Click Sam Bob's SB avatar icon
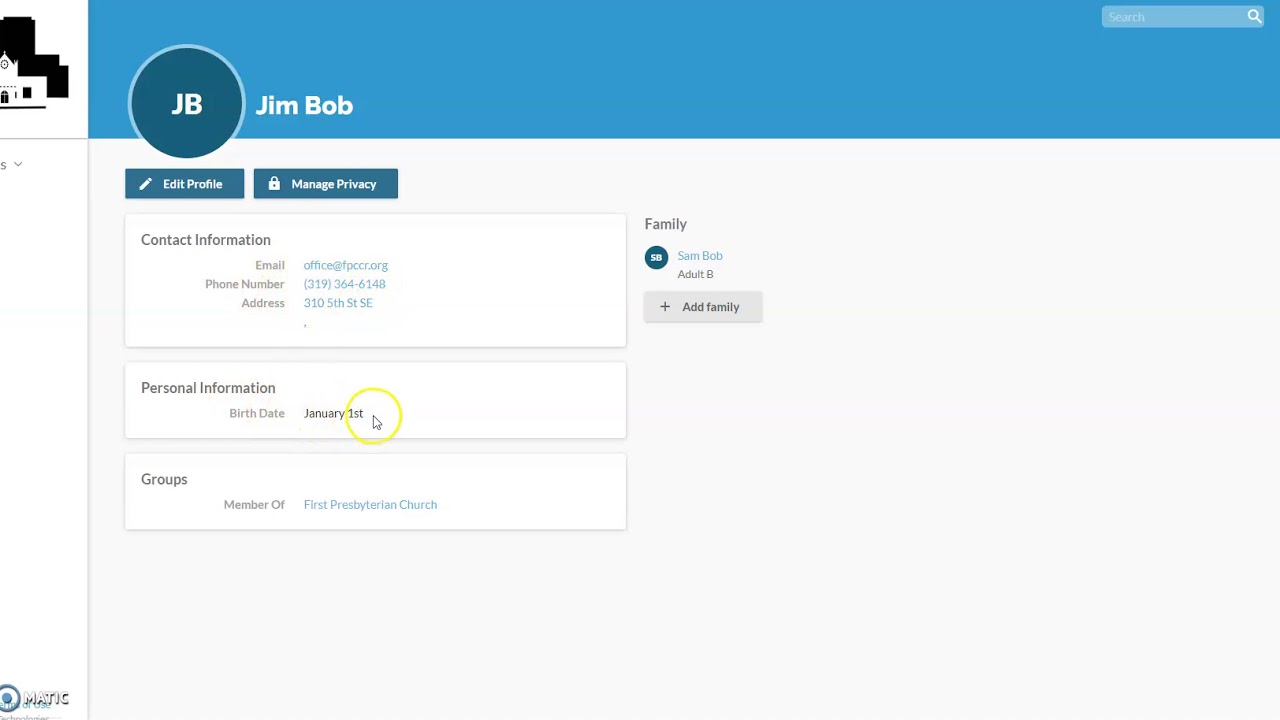Screen dimensions: 1280x720 (x=656, y=257)
